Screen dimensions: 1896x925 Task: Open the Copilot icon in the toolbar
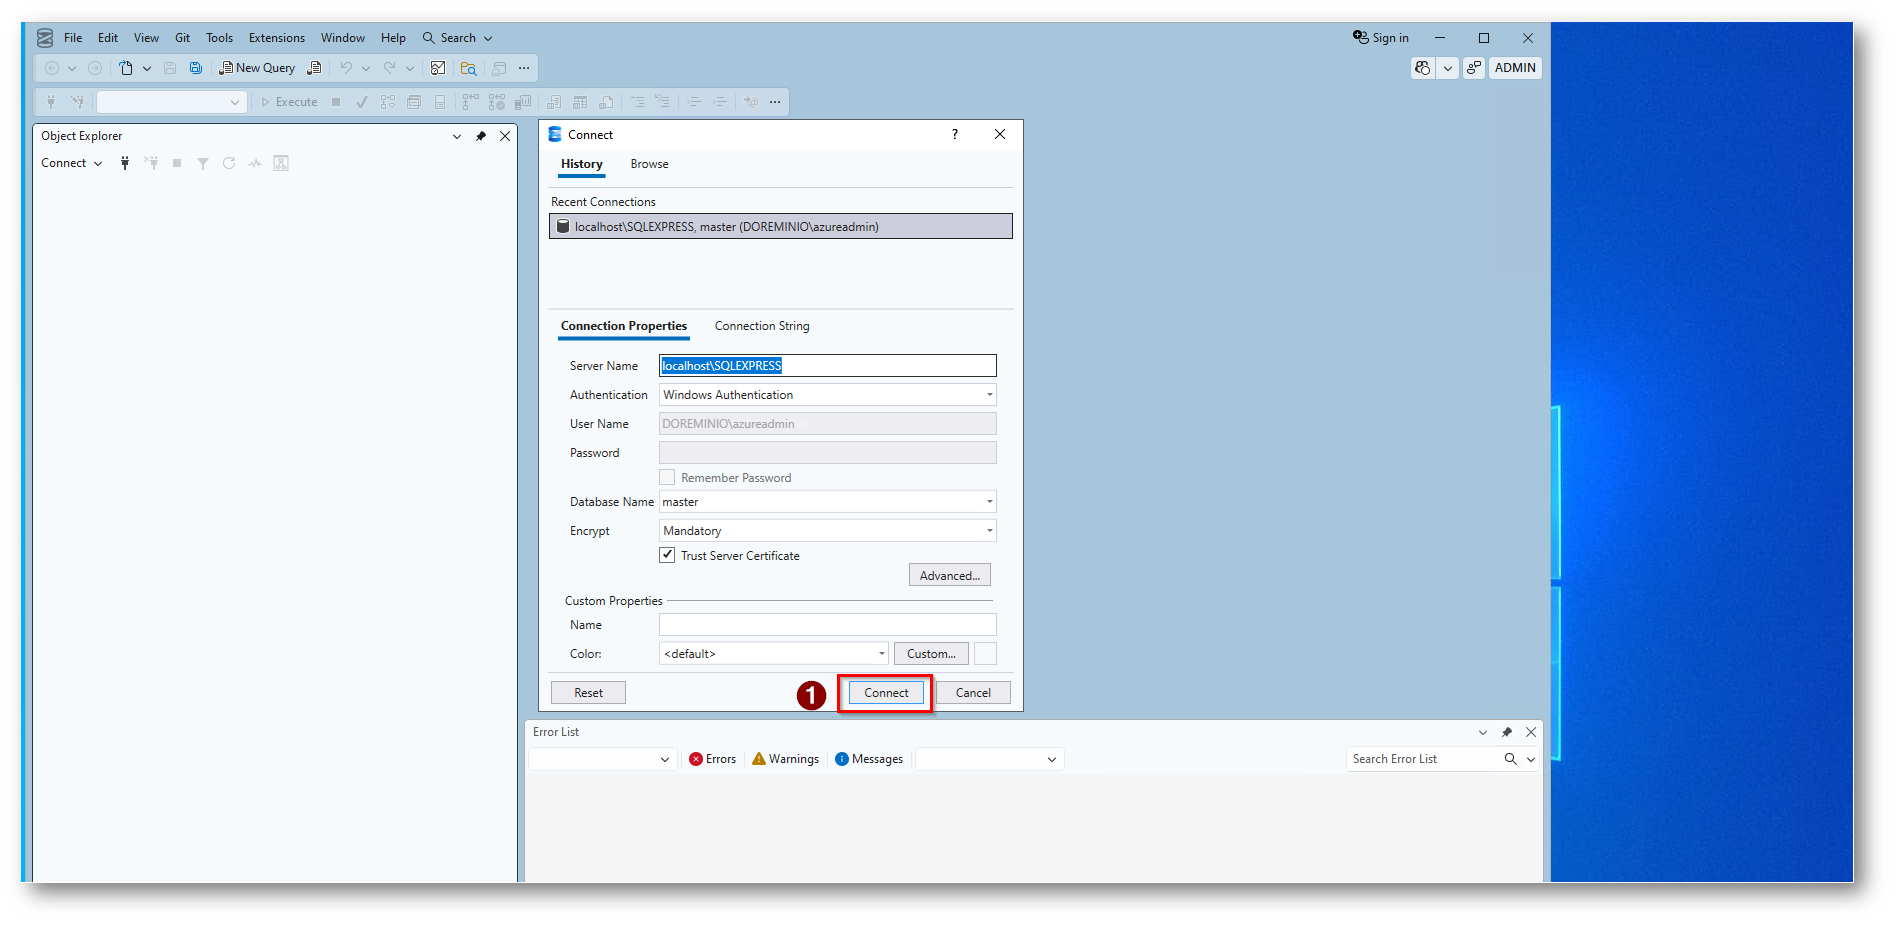click(1422, 68)
